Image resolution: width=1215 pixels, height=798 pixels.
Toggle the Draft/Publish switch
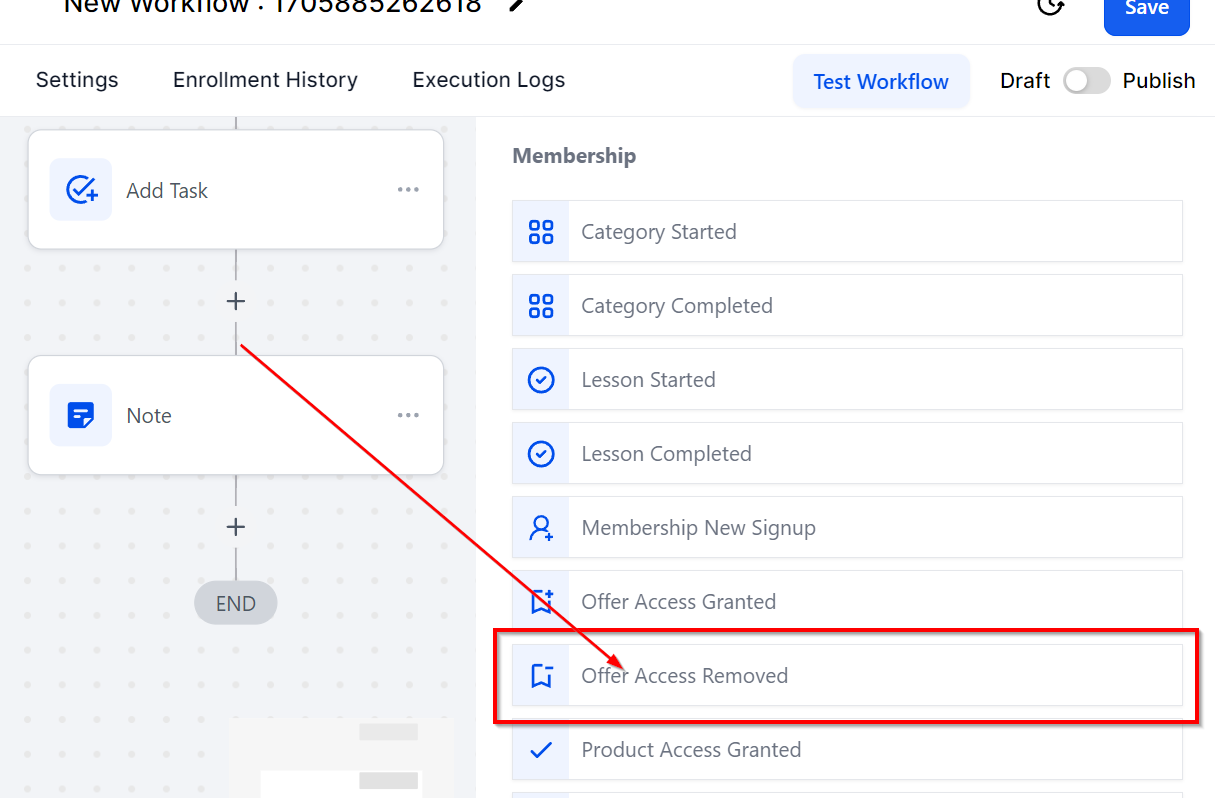tap(1086, 81)
